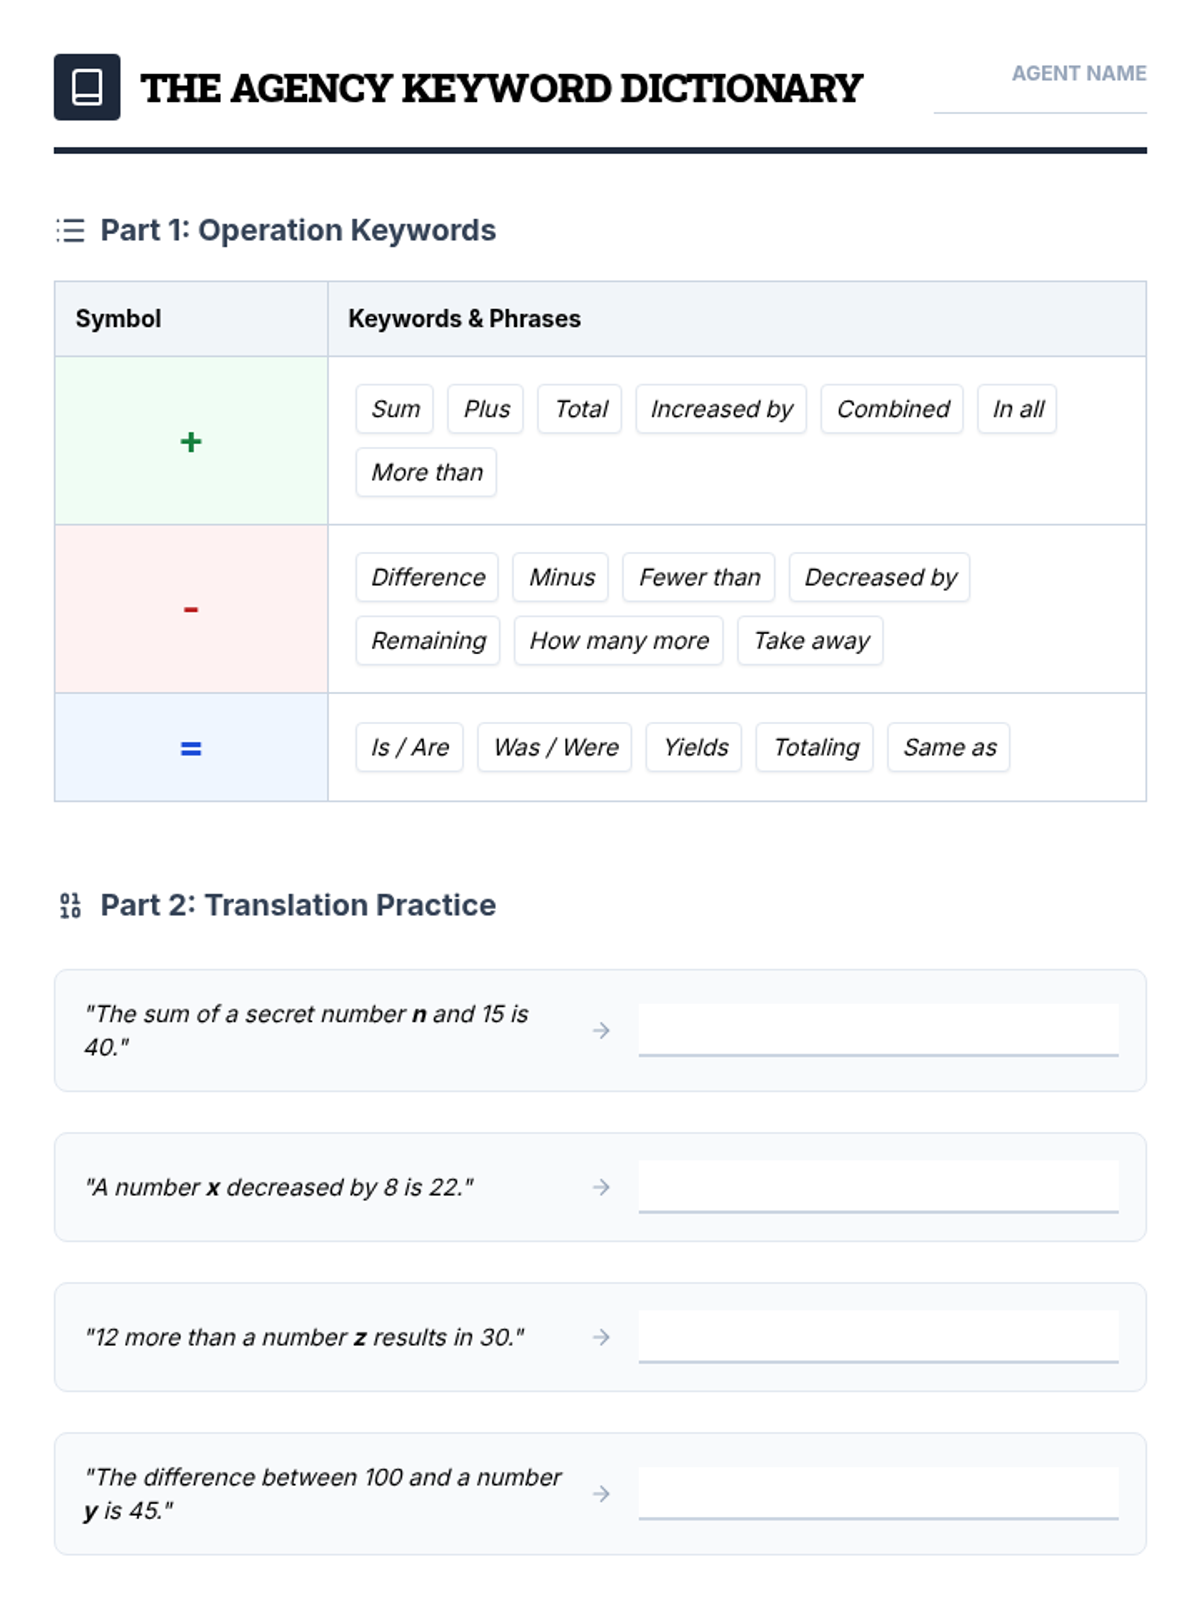Click the Agent Name input line
The image size is (1200, 1600).
point(1040,100)
